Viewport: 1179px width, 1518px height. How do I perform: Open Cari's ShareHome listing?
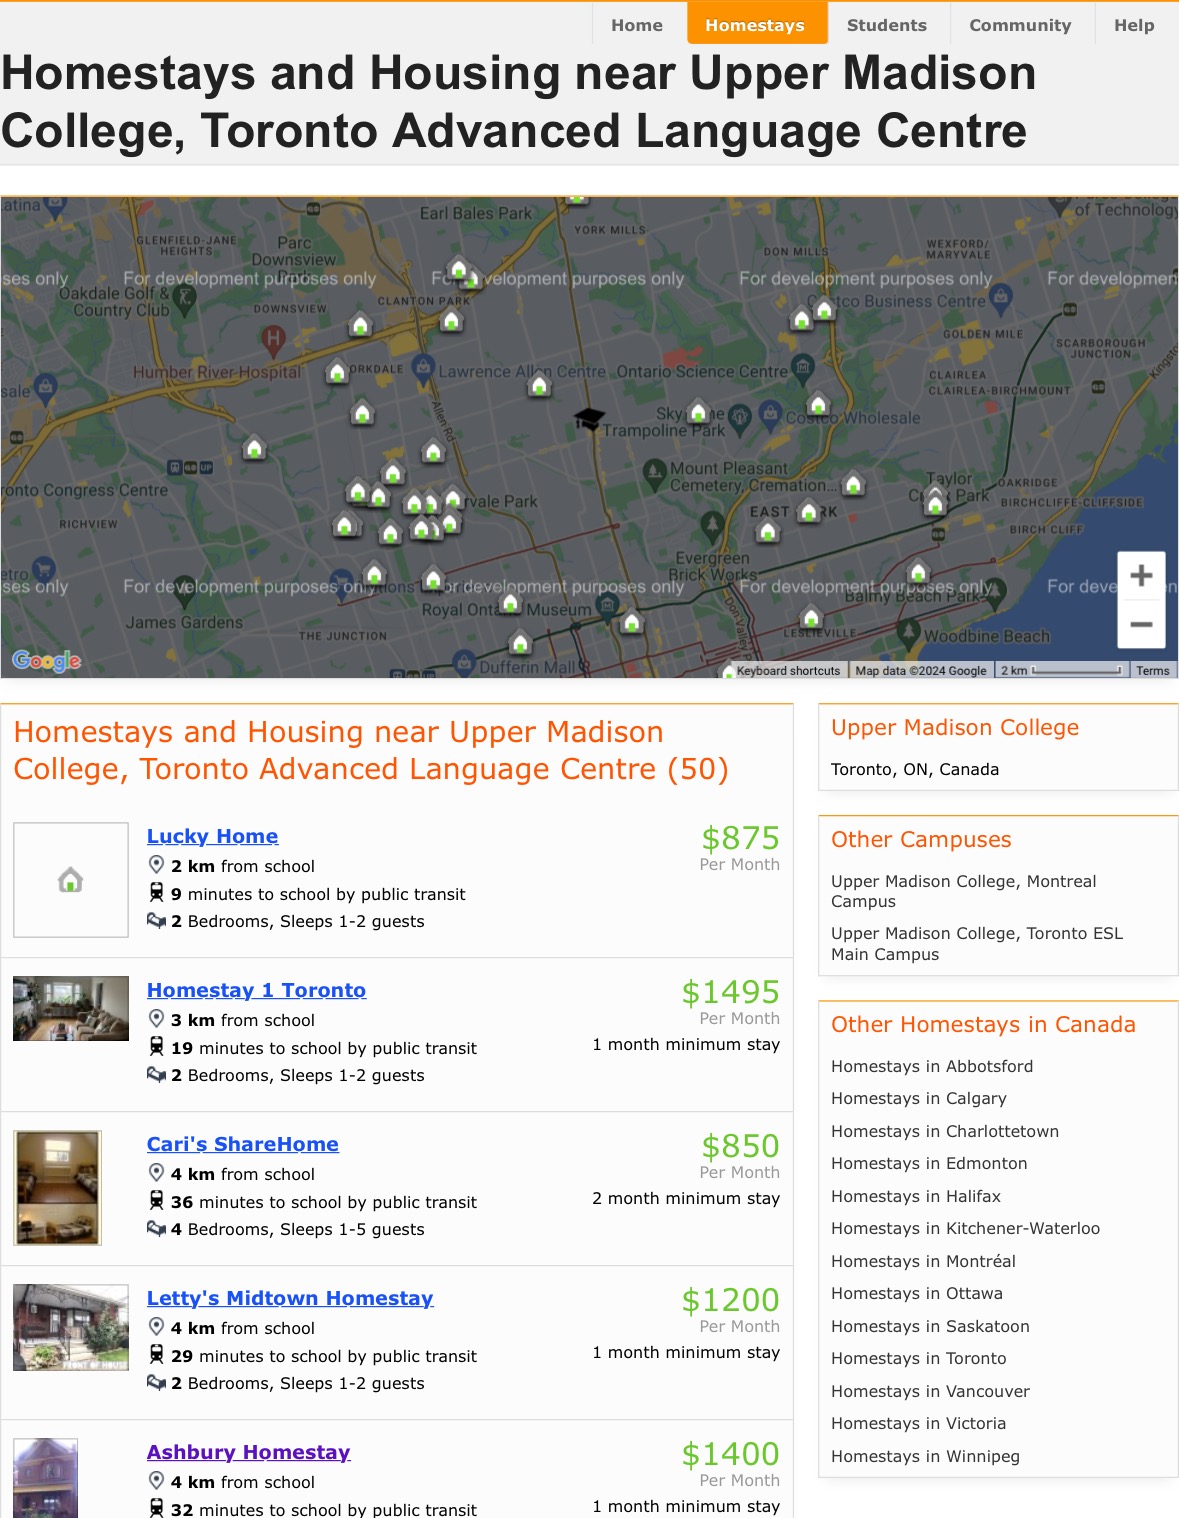click(243, 1144)
